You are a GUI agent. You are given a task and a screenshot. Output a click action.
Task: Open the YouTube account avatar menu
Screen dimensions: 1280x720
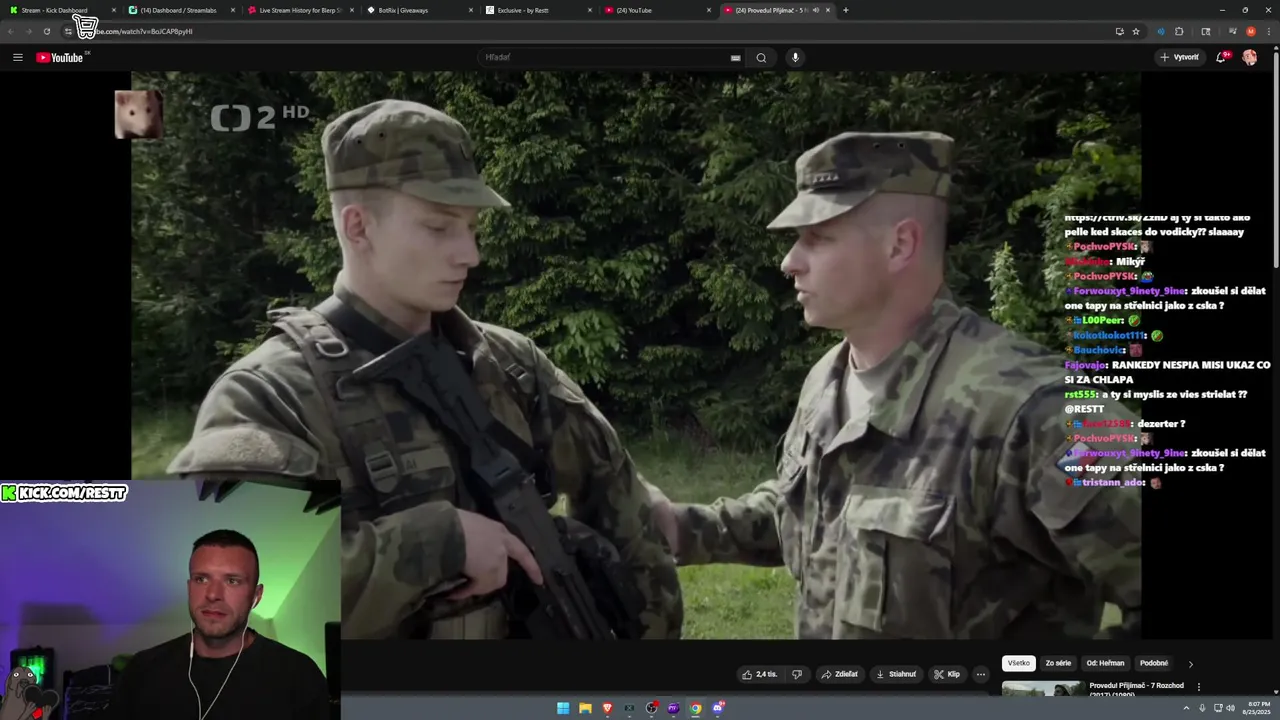(x=1249, y=57)
